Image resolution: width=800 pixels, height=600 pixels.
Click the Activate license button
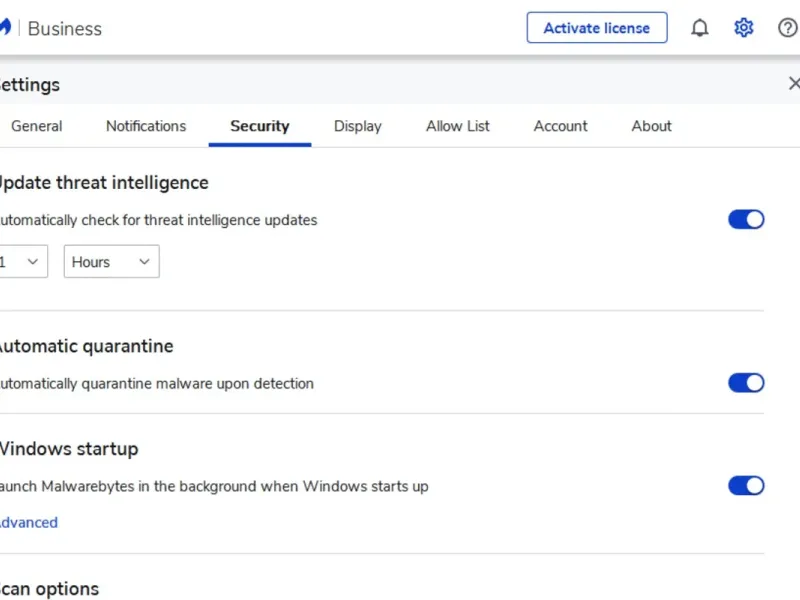(x=597, y=28)
